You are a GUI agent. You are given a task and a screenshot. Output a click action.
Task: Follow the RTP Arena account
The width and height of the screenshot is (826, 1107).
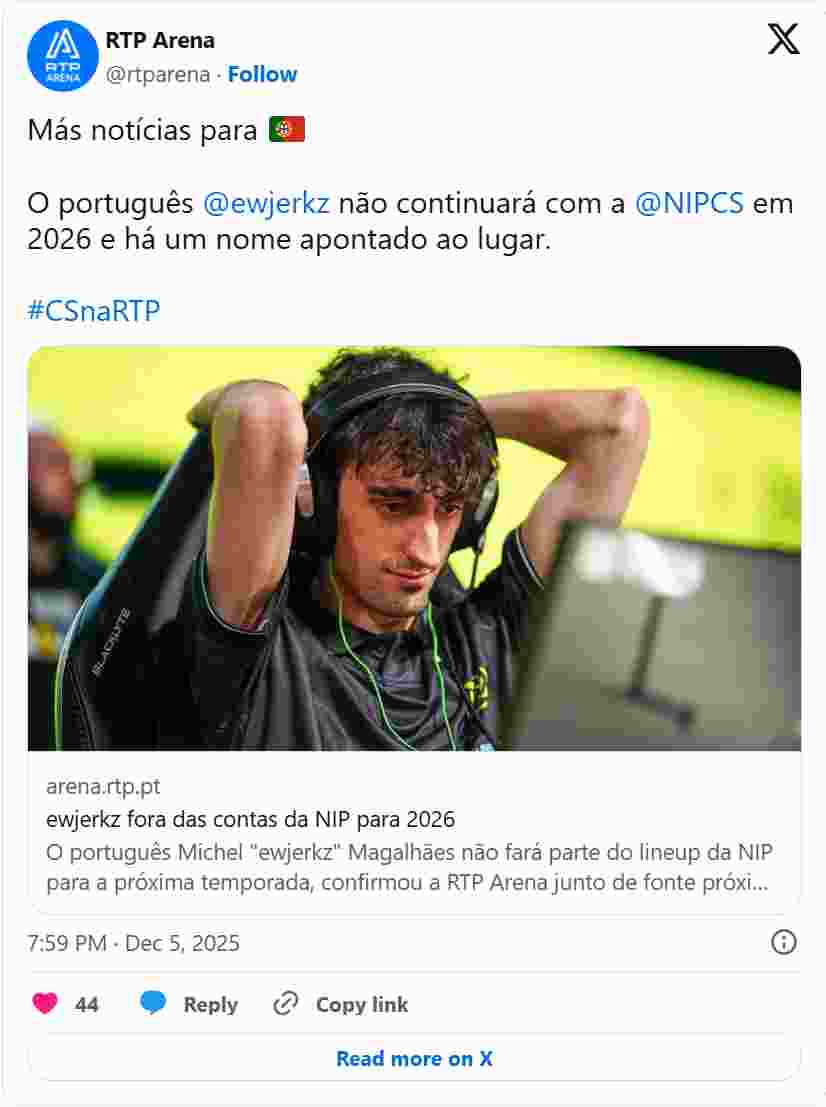pos(262,74)
